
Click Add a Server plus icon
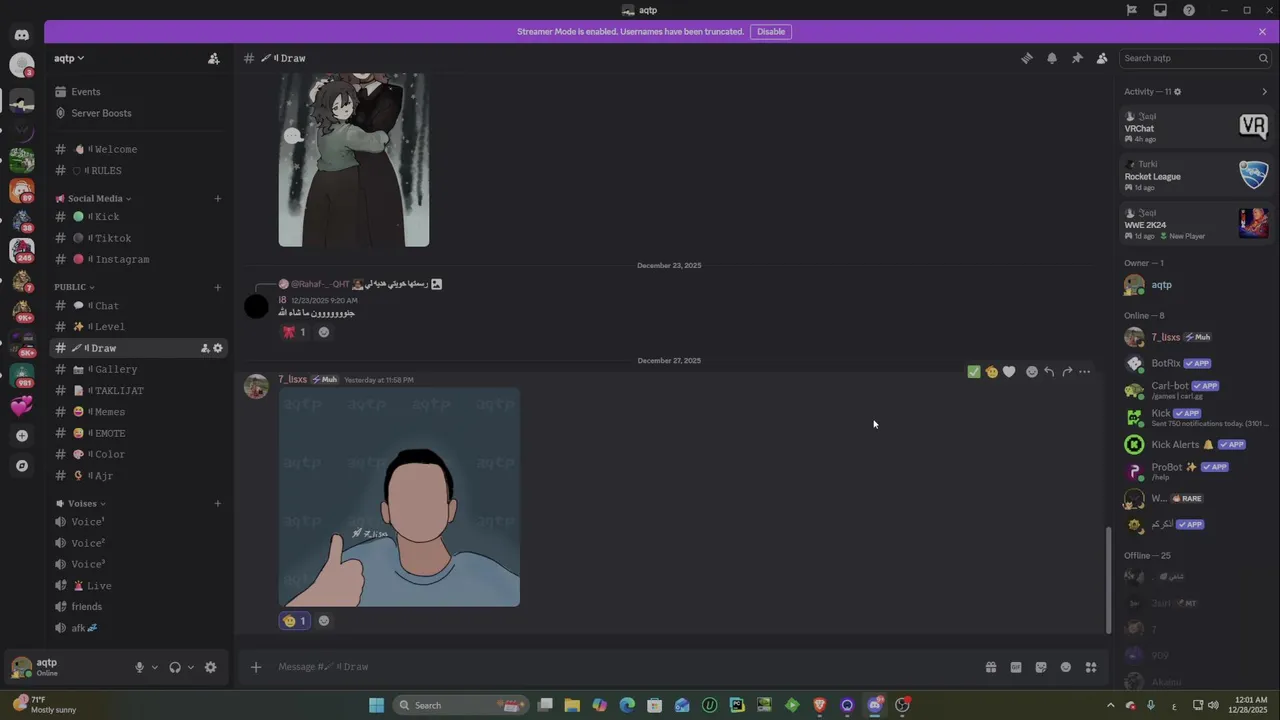tap(21, 436)
